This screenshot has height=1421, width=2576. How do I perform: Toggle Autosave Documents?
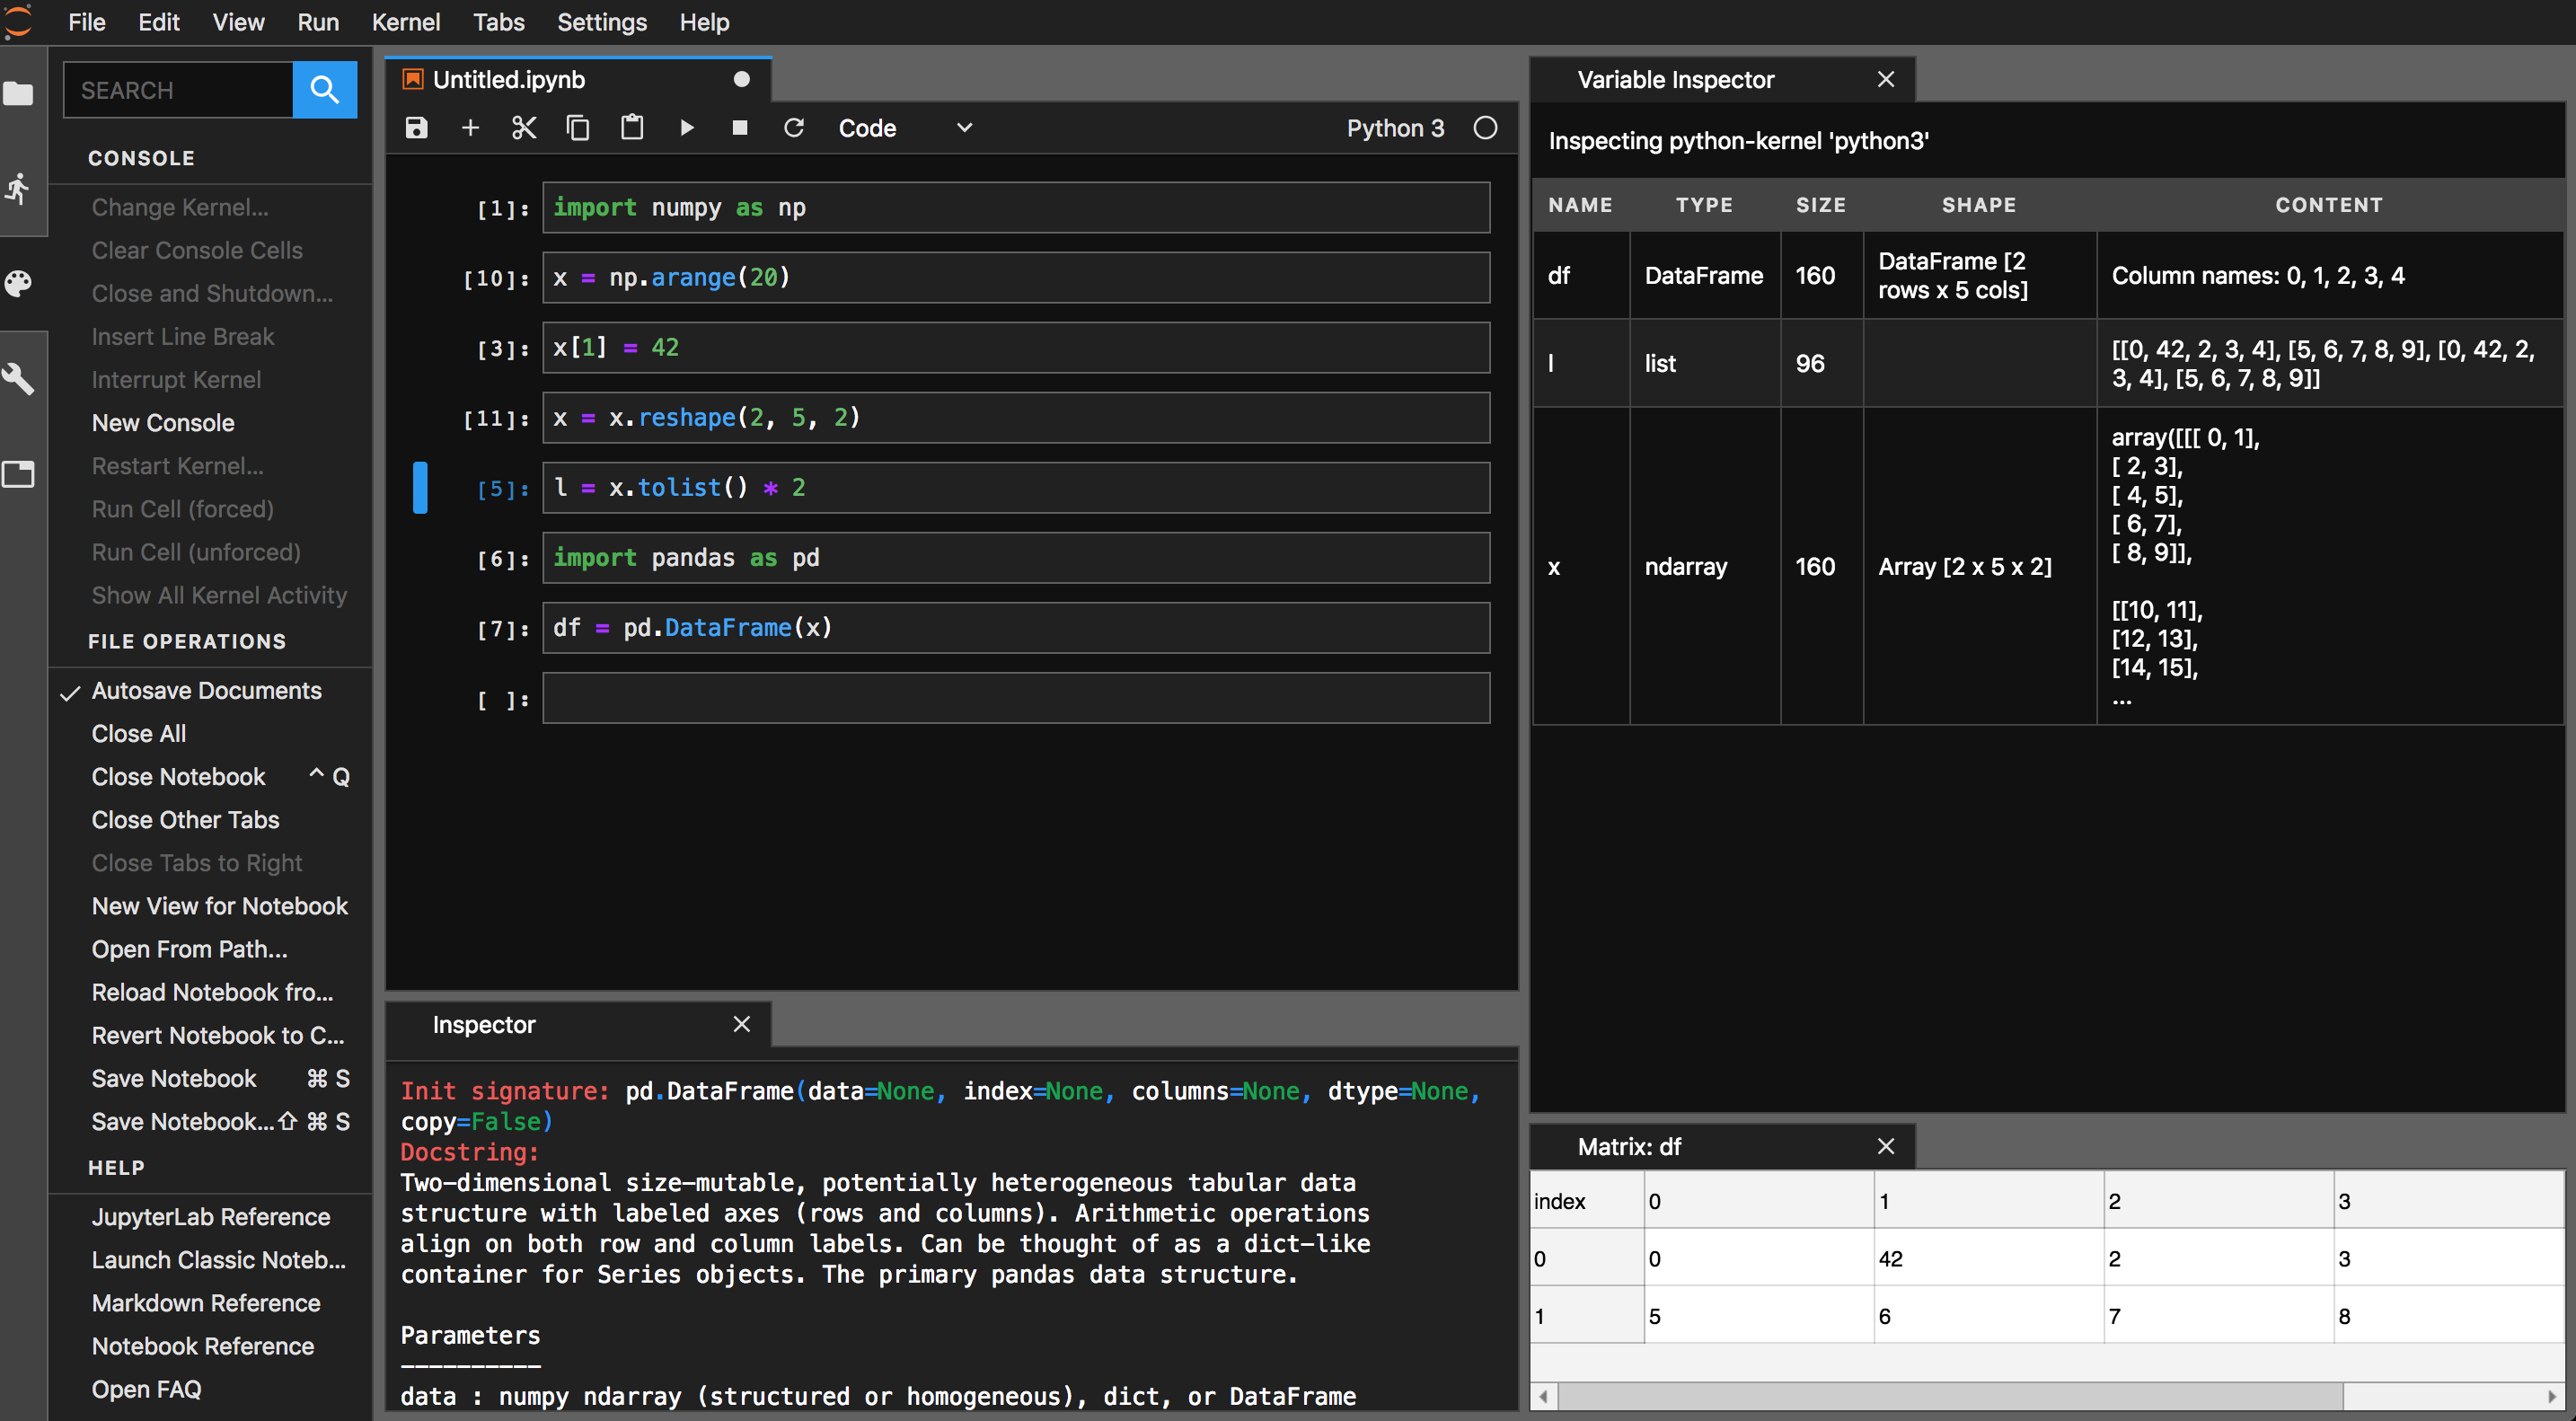(206, 690)
